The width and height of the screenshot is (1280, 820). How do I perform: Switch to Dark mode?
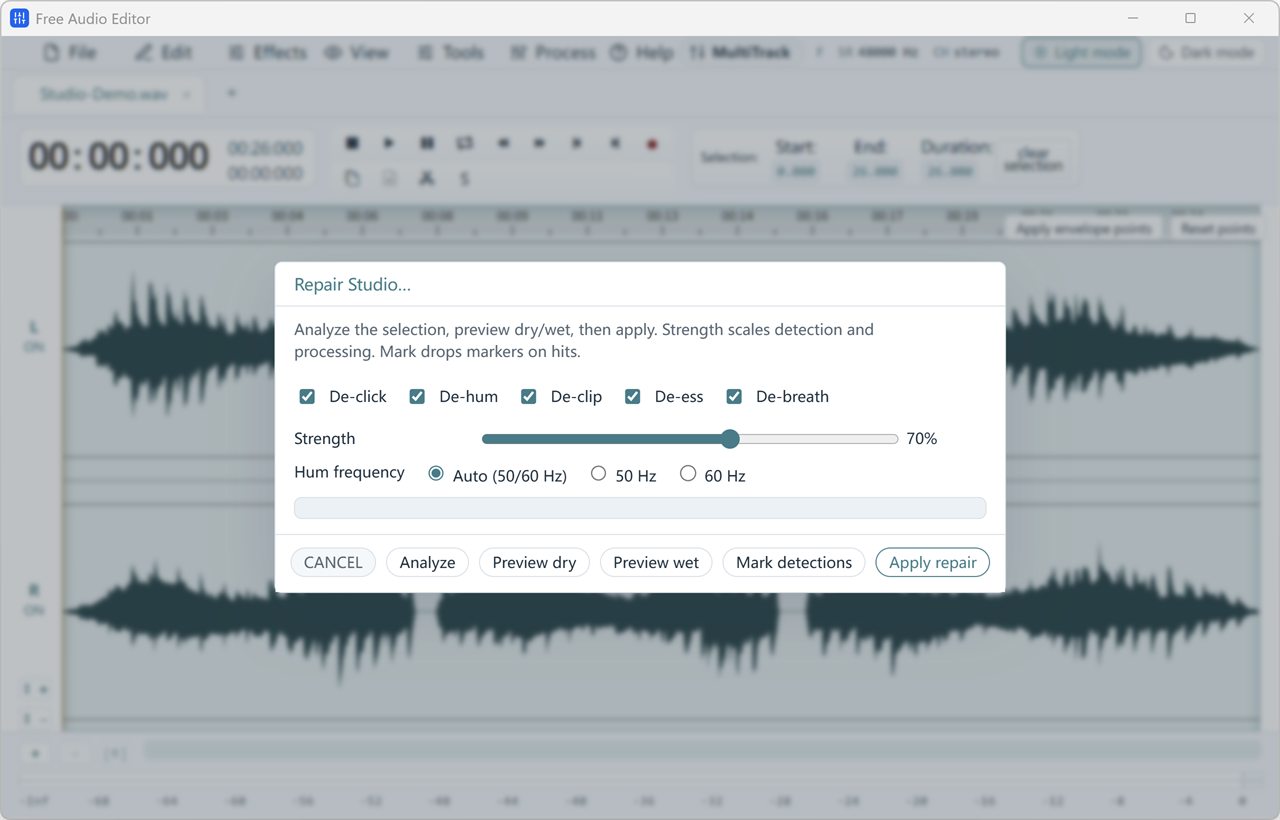click(1207, 53)
